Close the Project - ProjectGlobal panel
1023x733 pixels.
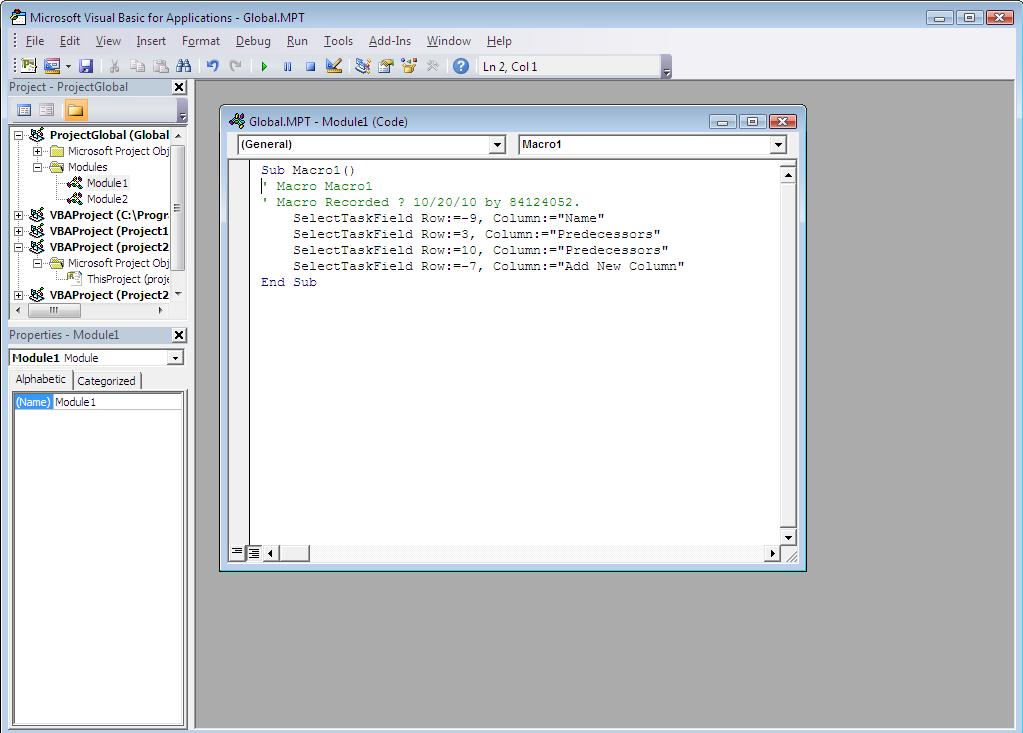pyautogui.click(x=179, y=87)
